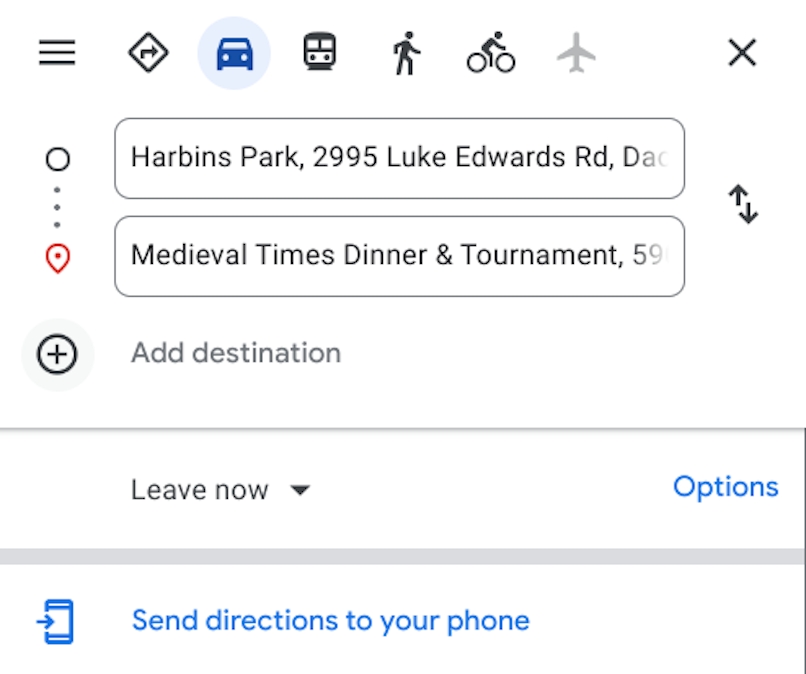Image resolution: width=806 pixels, height=674 pixels.
Task: Choose the walking directions icon
Action: point(404,53)
